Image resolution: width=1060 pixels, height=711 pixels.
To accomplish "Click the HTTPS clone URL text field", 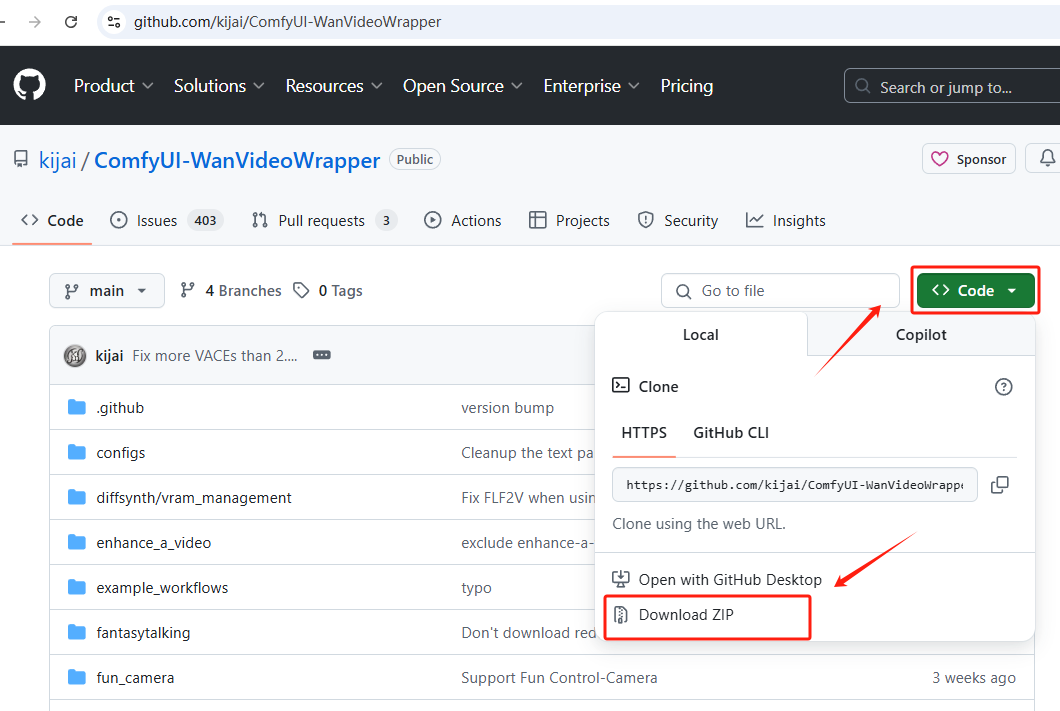I will coord(794,485).
